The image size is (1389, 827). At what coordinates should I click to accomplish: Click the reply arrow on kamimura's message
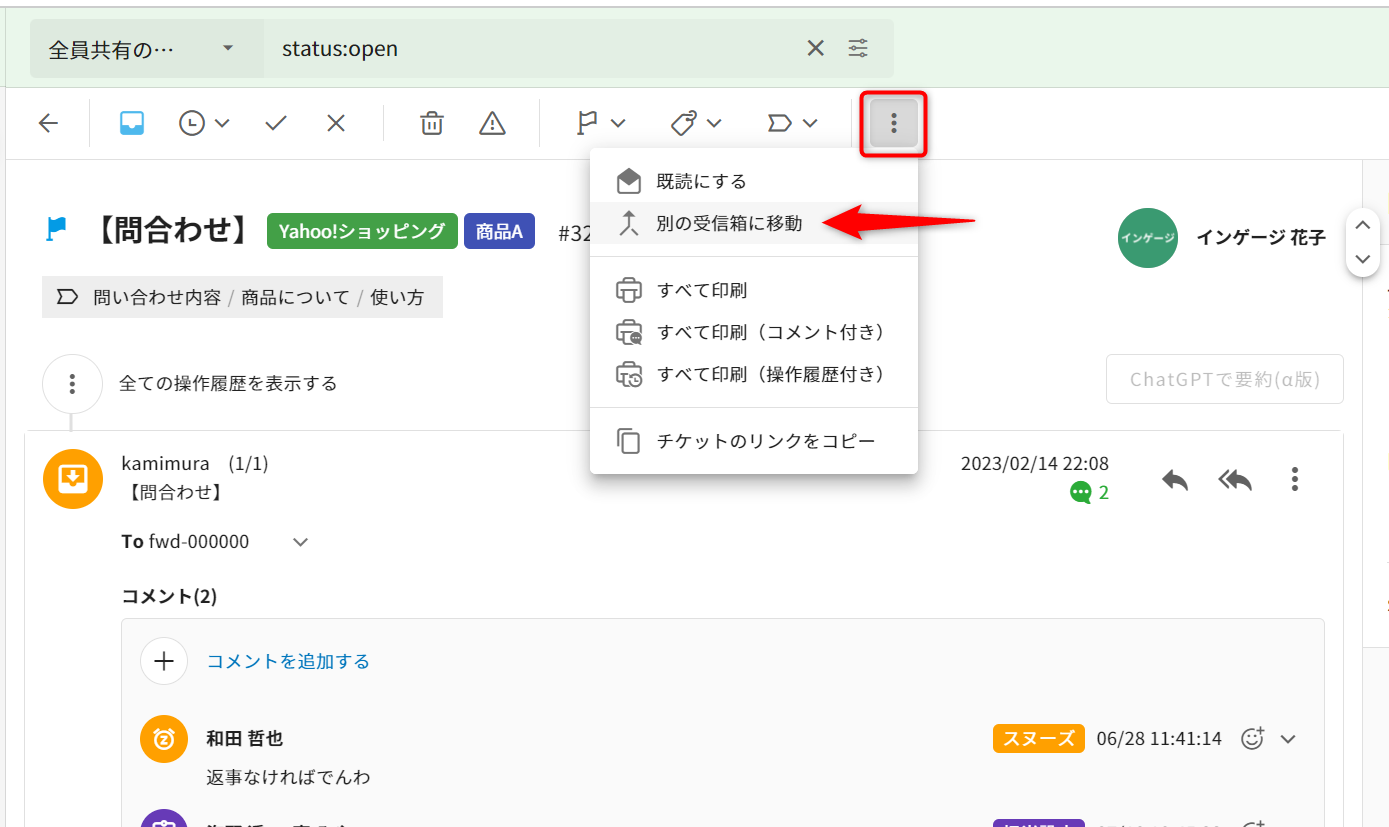(1175, 480)
